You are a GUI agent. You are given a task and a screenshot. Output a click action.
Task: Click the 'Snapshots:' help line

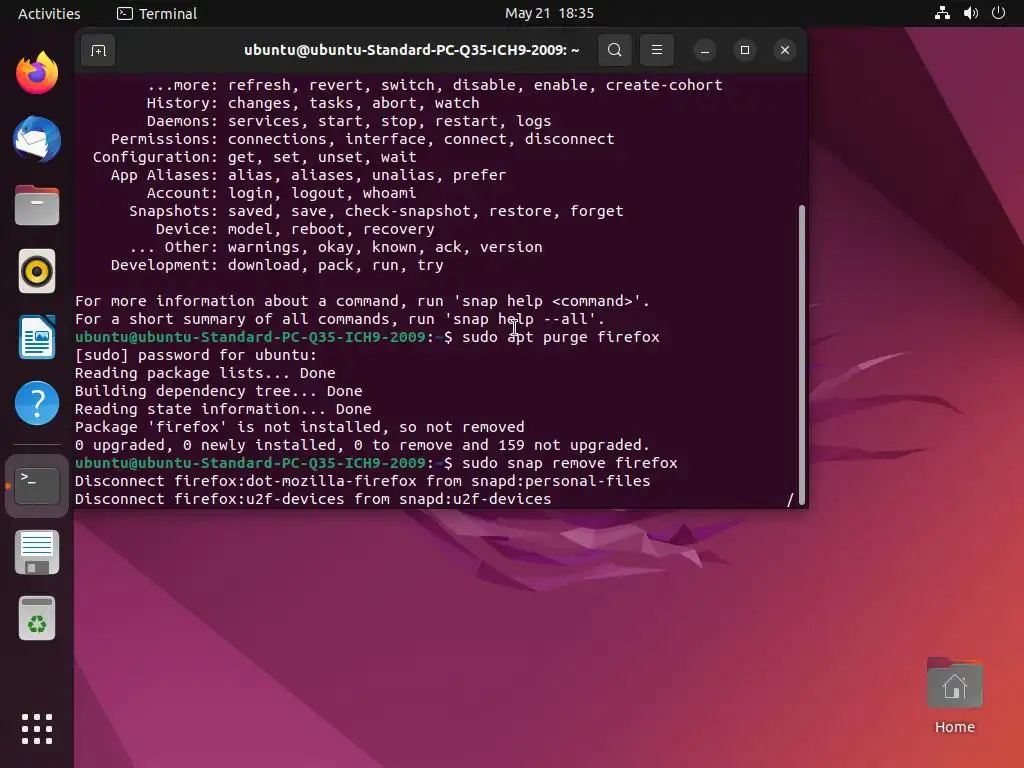pos(376,211)
